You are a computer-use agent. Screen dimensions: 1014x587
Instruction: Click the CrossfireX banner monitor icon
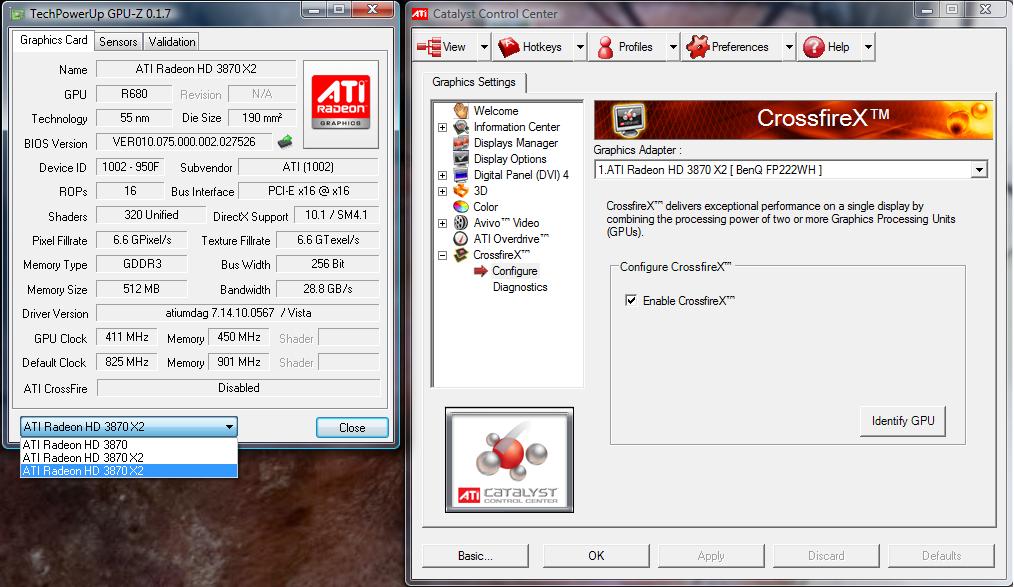point(629,119)
